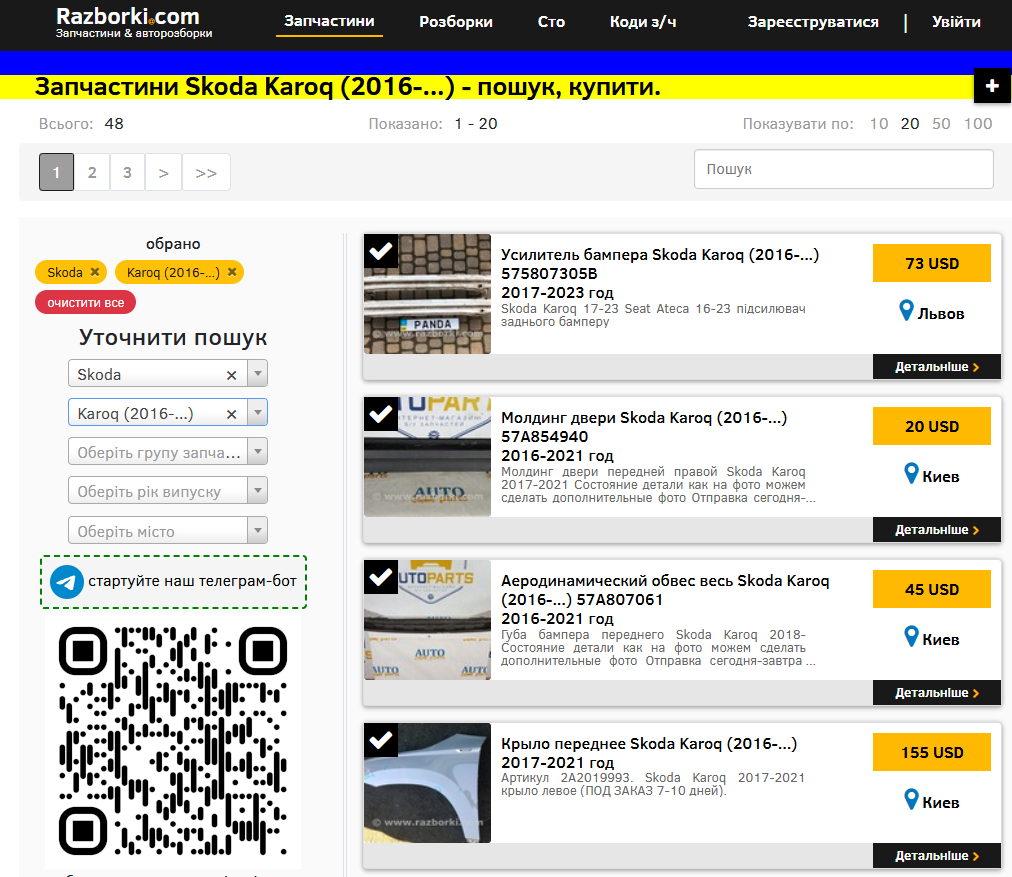Open the Молдинг двери photo thumbnail
The height and width of the screenshot is (877, 1012).
[x=427, y=457]
